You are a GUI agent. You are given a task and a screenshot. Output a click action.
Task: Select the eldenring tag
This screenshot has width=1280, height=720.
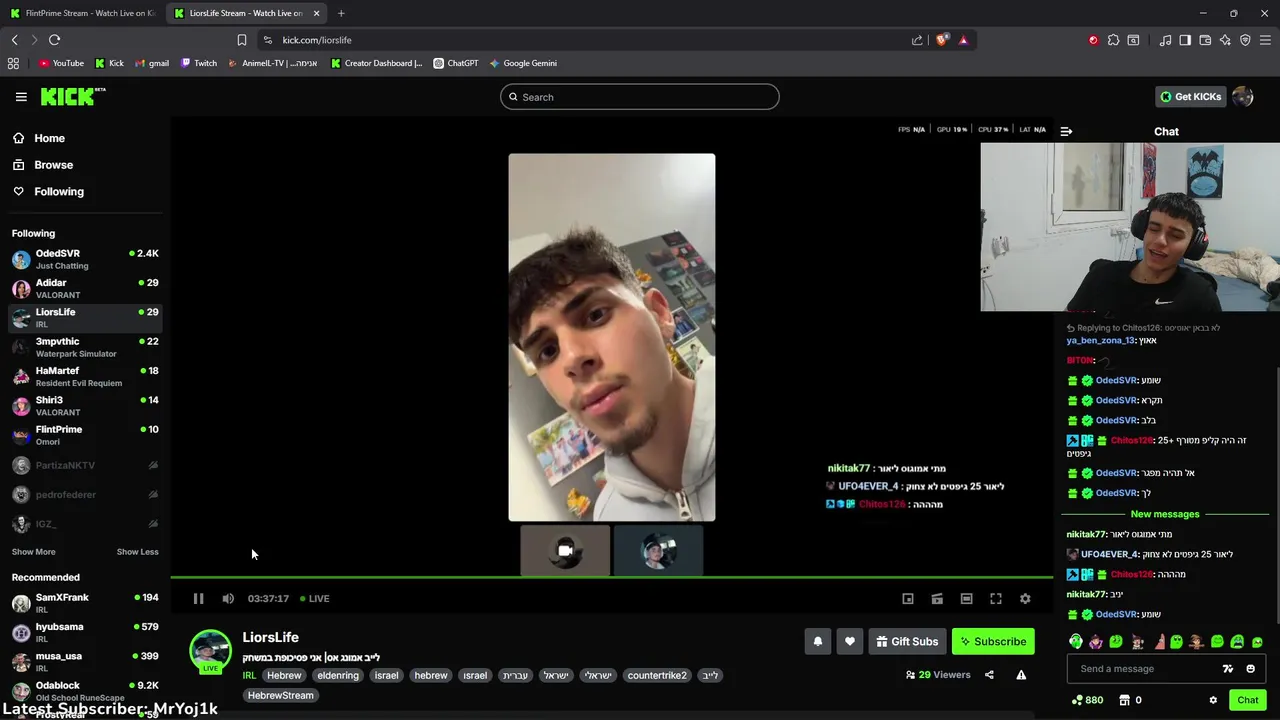pyautogui.click(x=338, y=675)
